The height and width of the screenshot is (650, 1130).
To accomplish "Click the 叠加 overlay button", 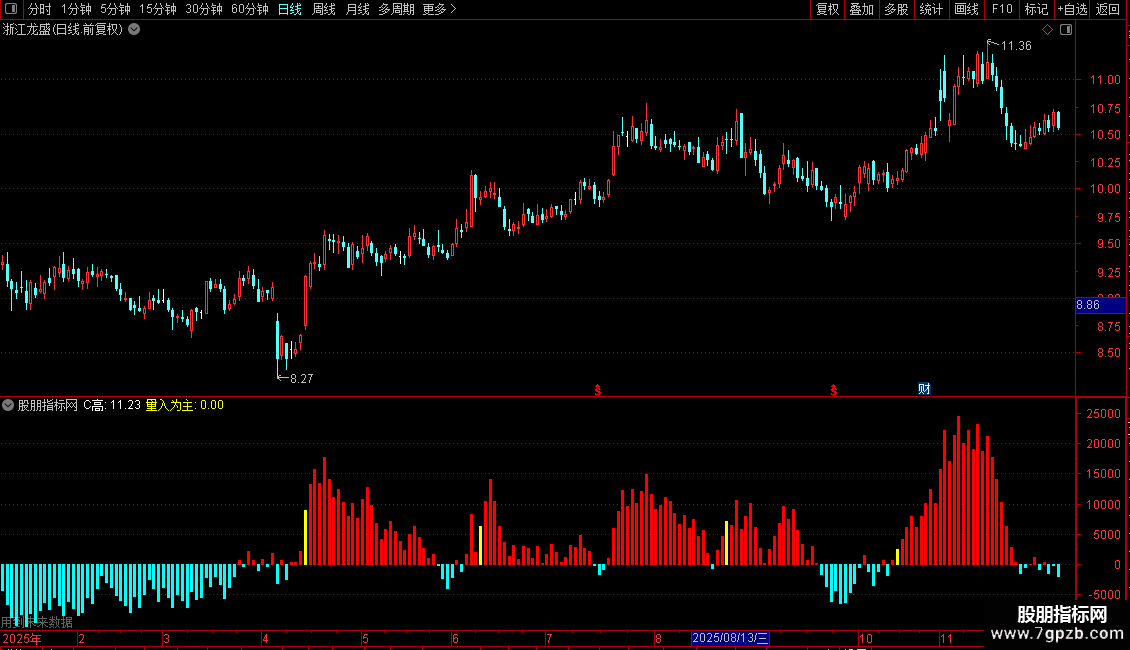I will tap(861, 9).
